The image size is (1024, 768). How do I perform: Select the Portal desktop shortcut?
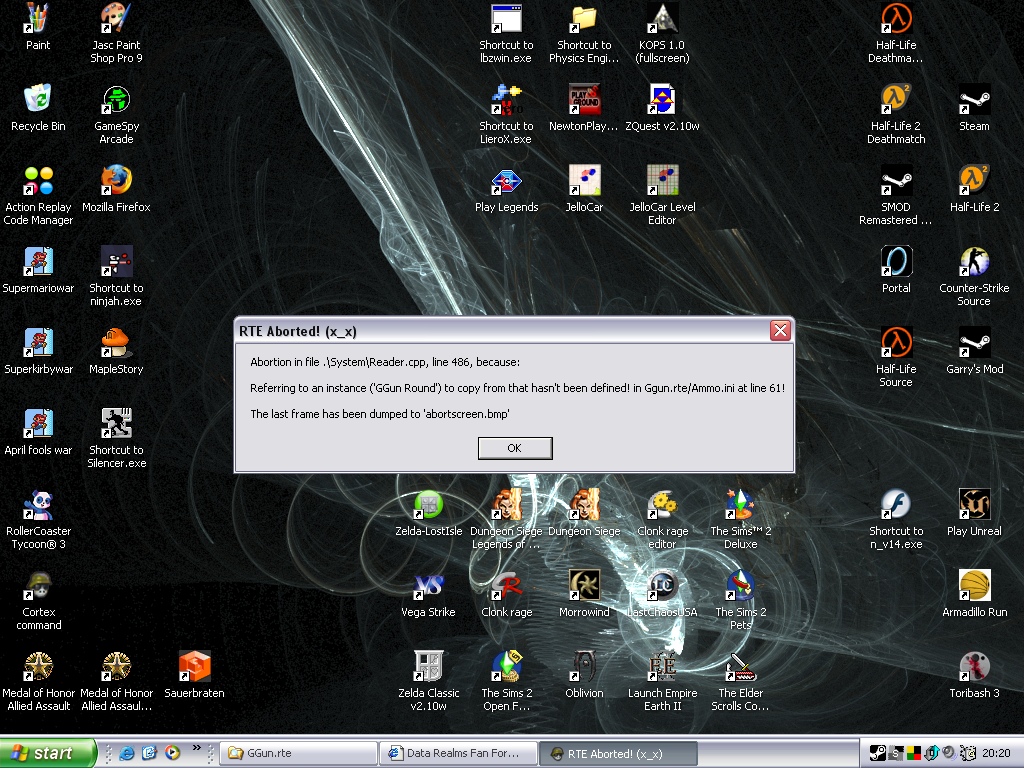(x=896, y=263)
